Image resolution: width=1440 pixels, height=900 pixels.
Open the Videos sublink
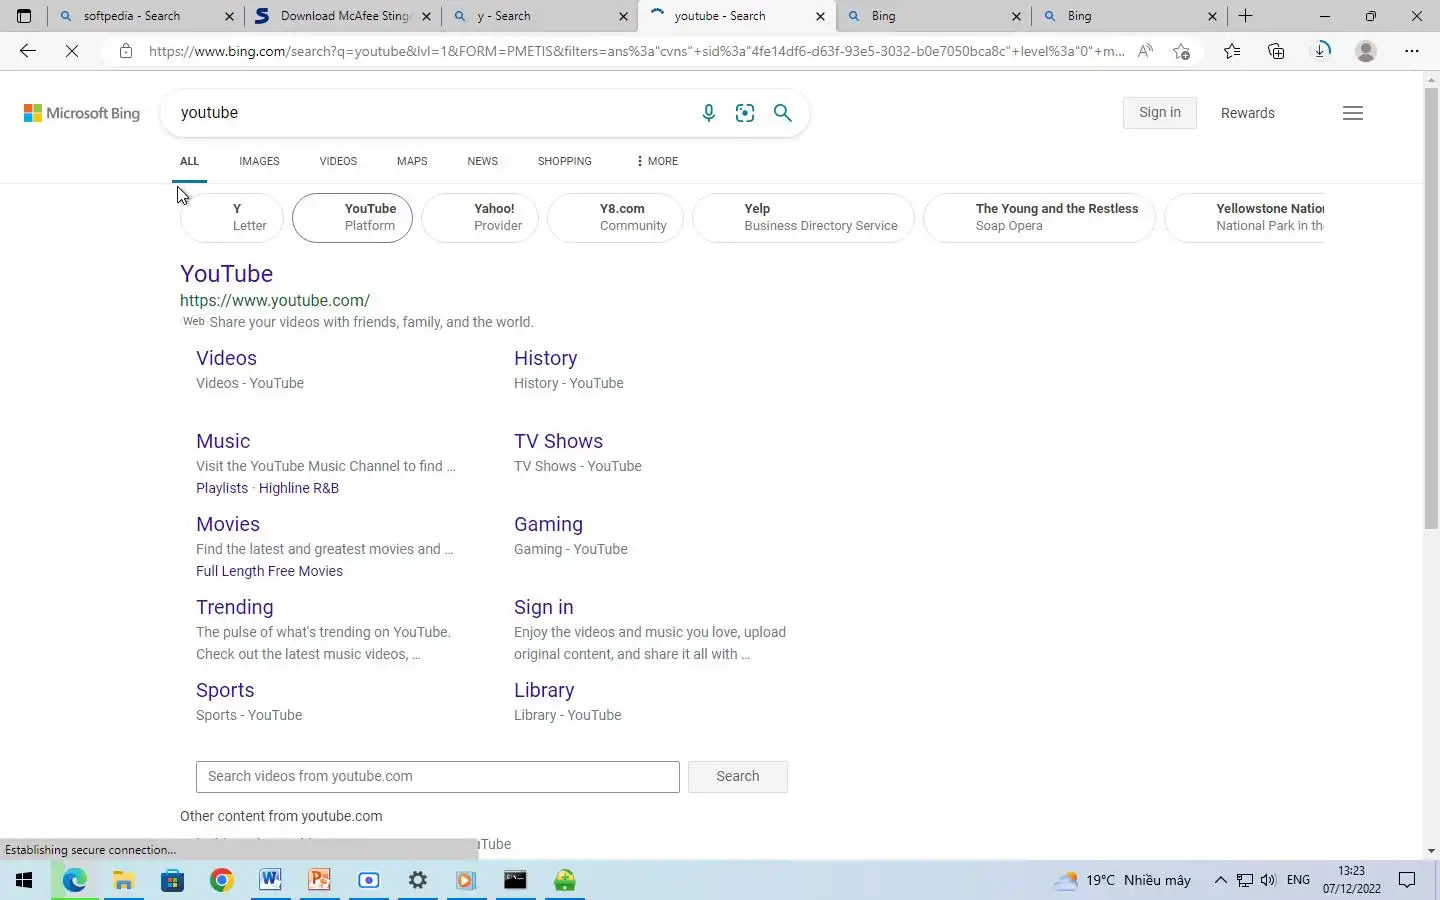click(226, 358)
